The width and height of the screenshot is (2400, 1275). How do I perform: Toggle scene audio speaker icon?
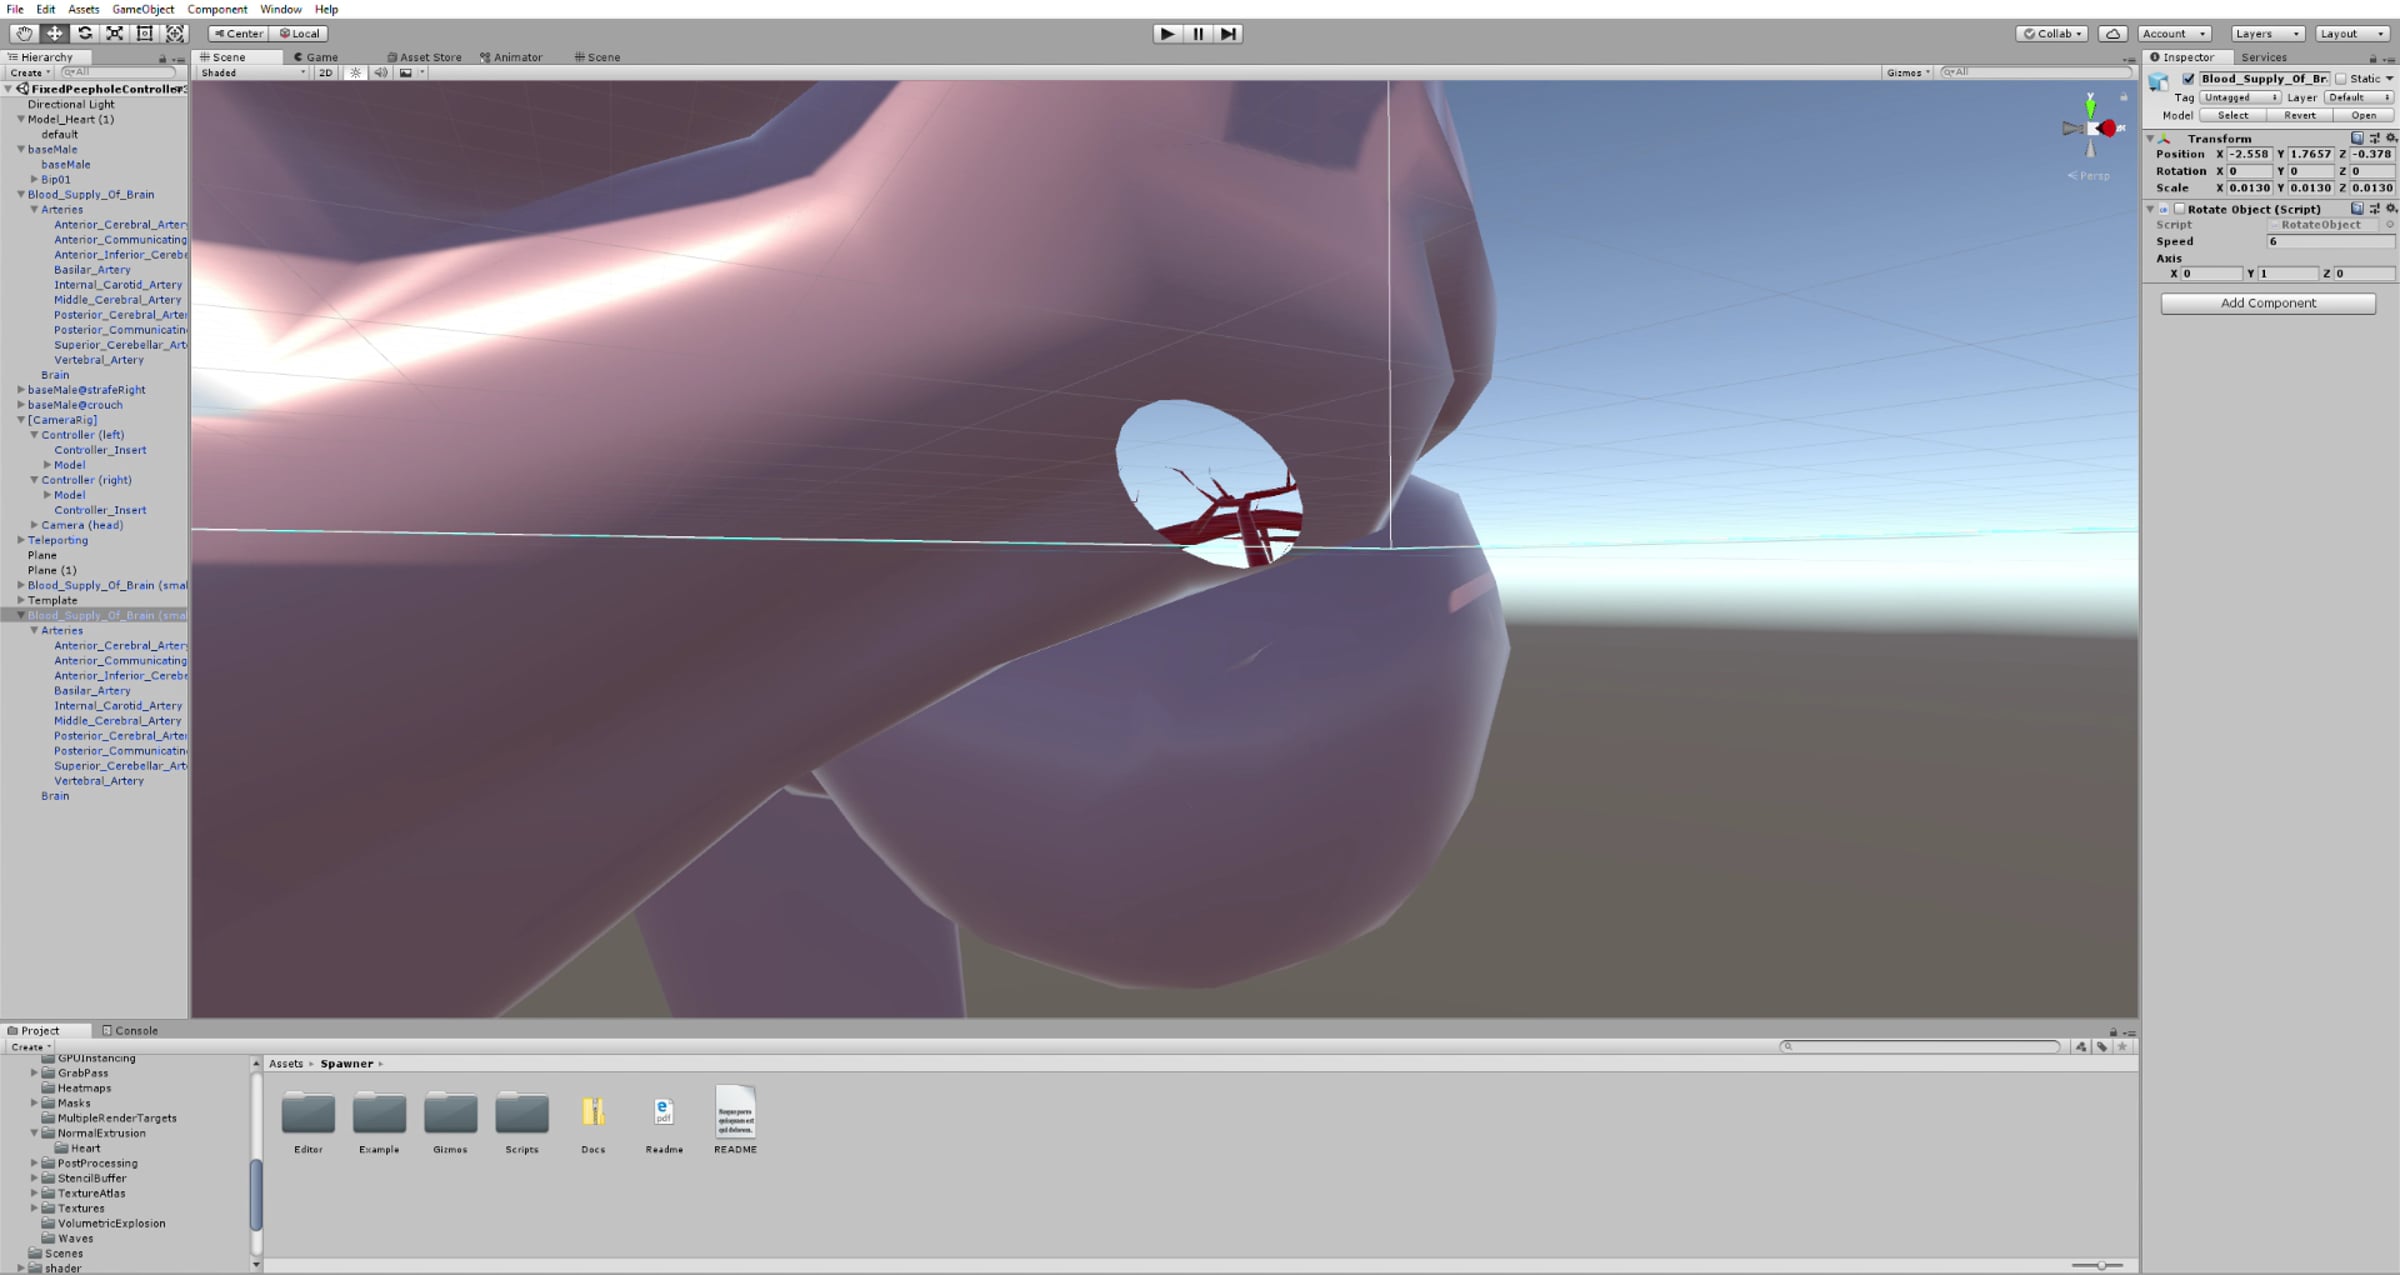[380, 72]
